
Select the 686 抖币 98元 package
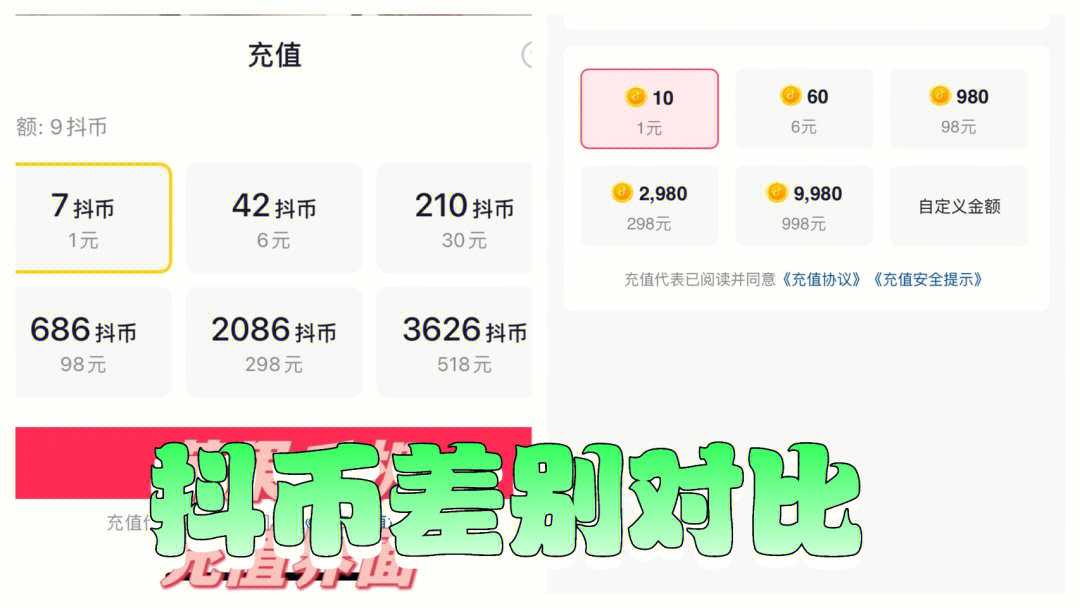[x=93, y=342]
